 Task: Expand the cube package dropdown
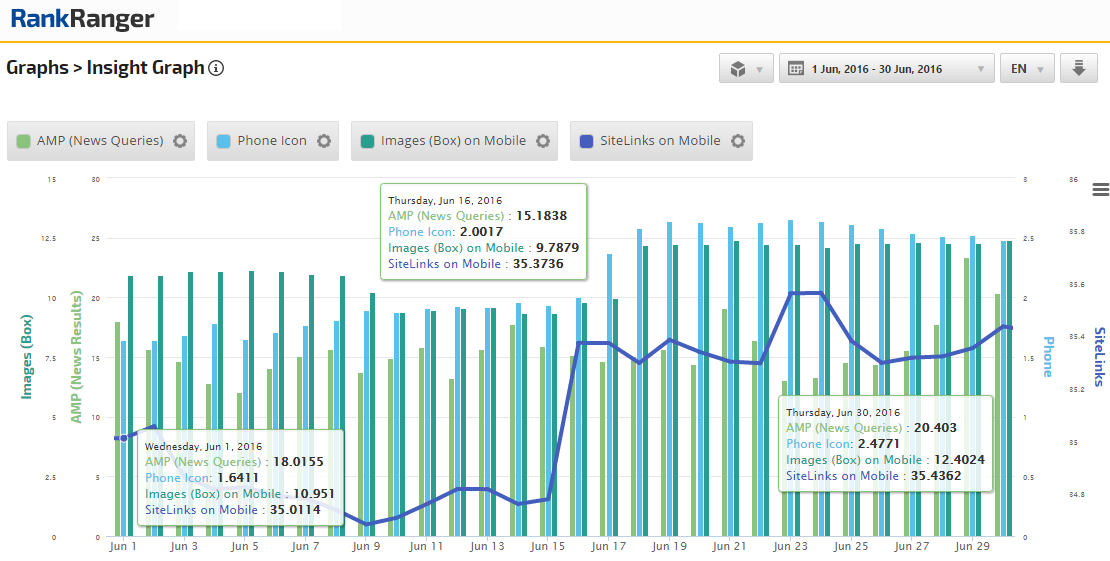pos(746,69)
